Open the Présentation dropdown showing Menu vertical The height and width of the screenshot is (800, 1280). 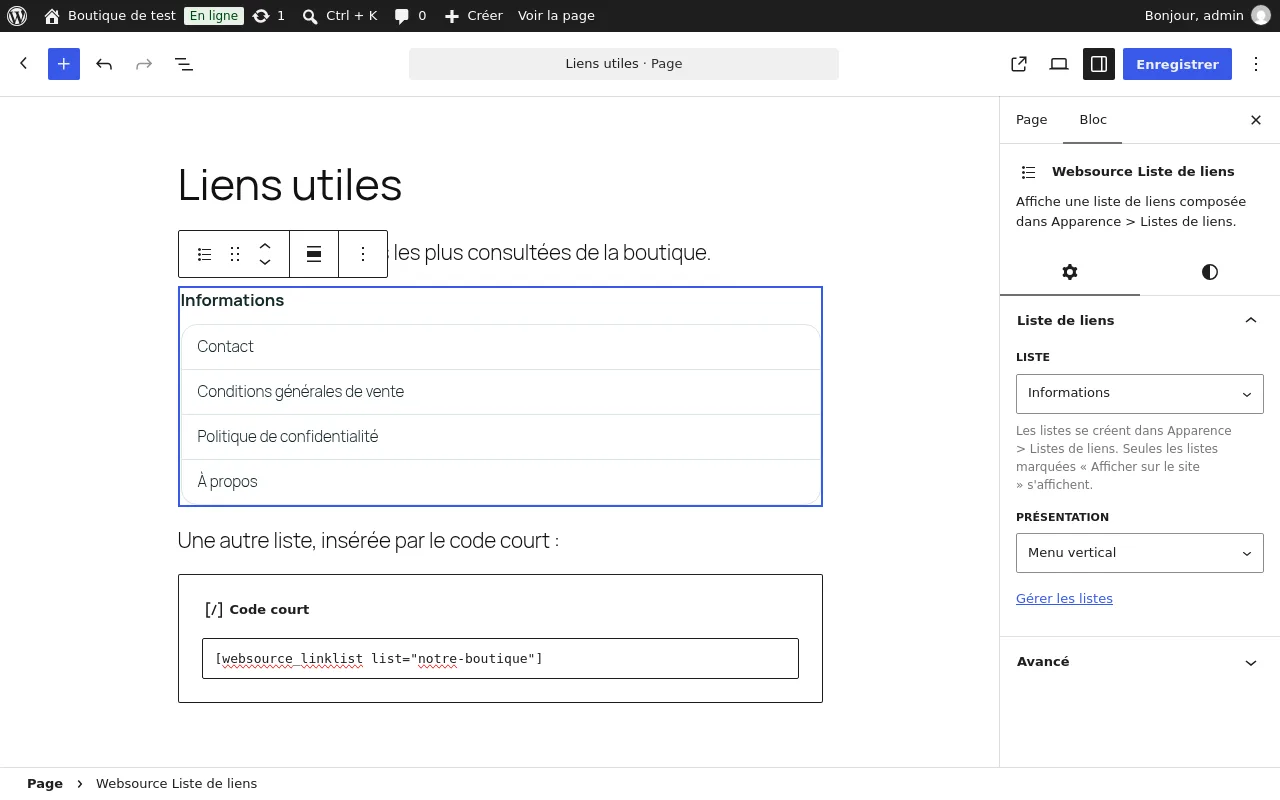click(x=1140, y=553)
